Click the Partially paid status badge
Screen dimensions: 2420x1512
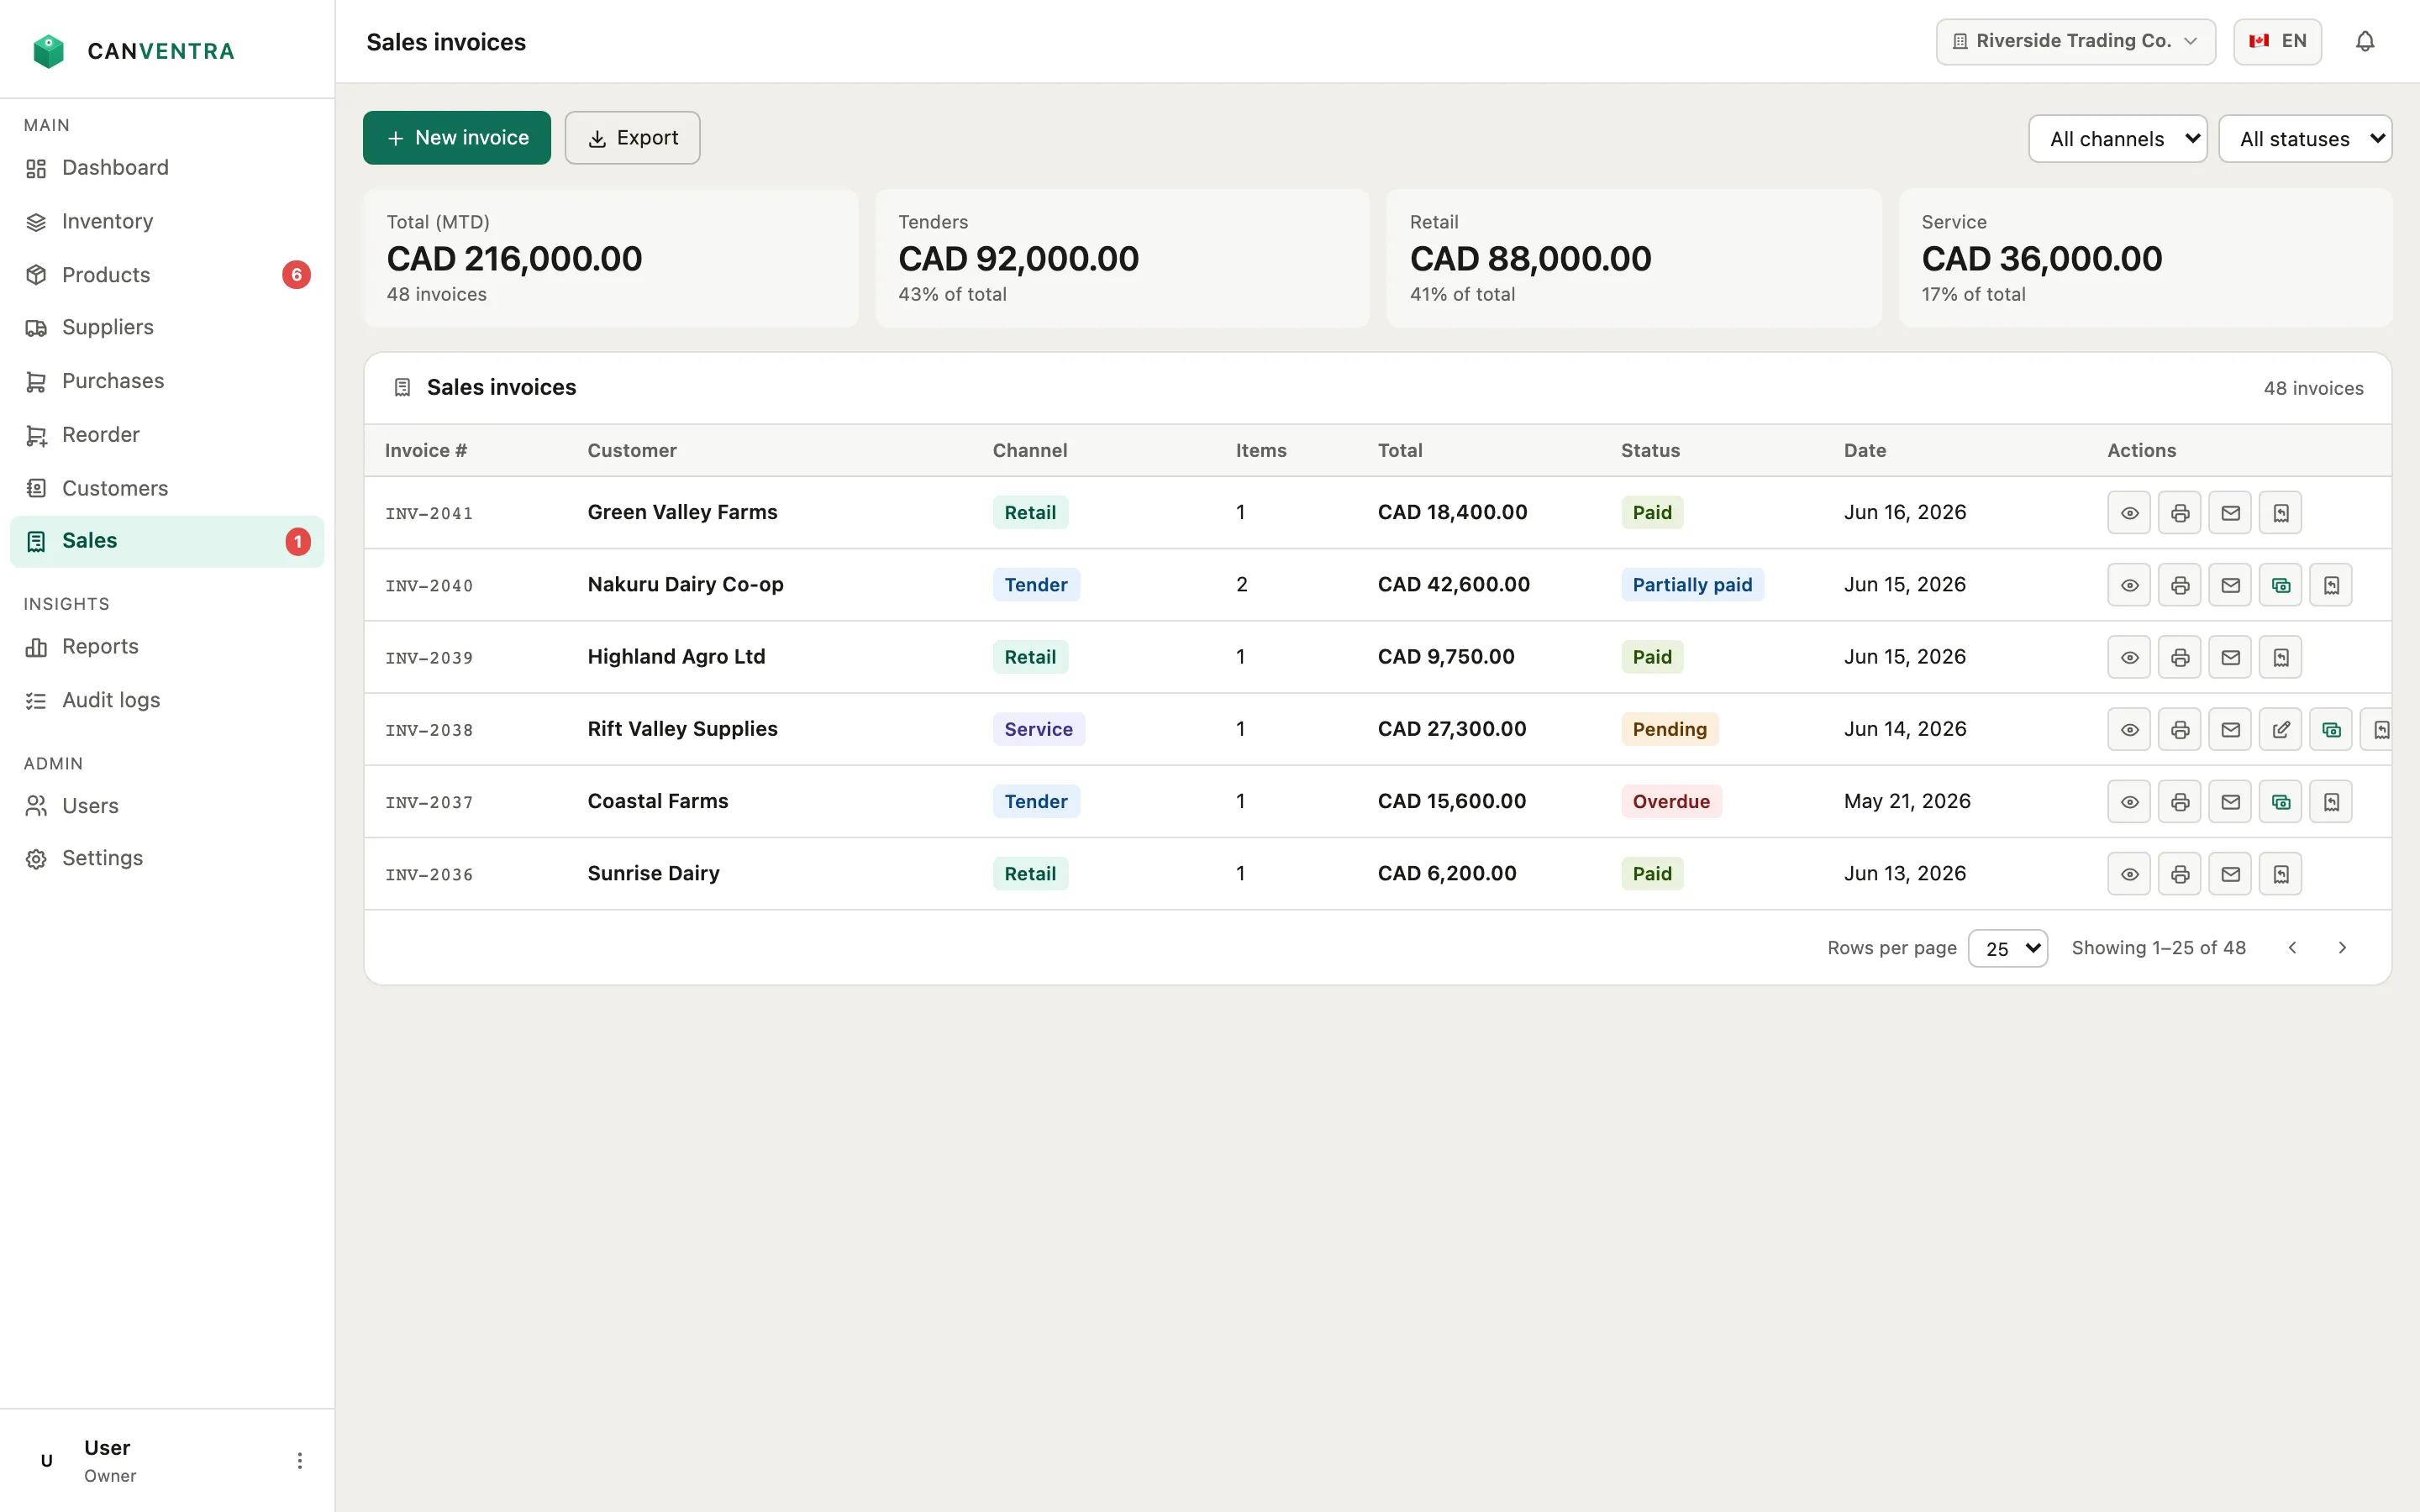pyautogui.click(x=1692, y=585)
